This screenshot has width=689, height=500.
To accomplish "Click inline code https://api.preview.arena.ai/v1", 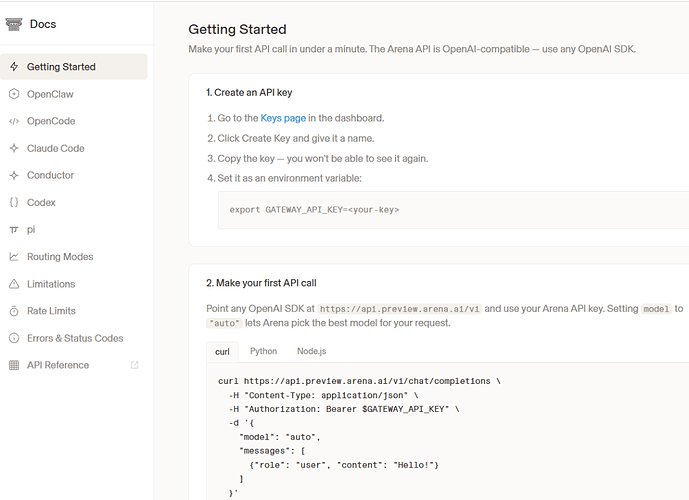I will click(399, 309).
